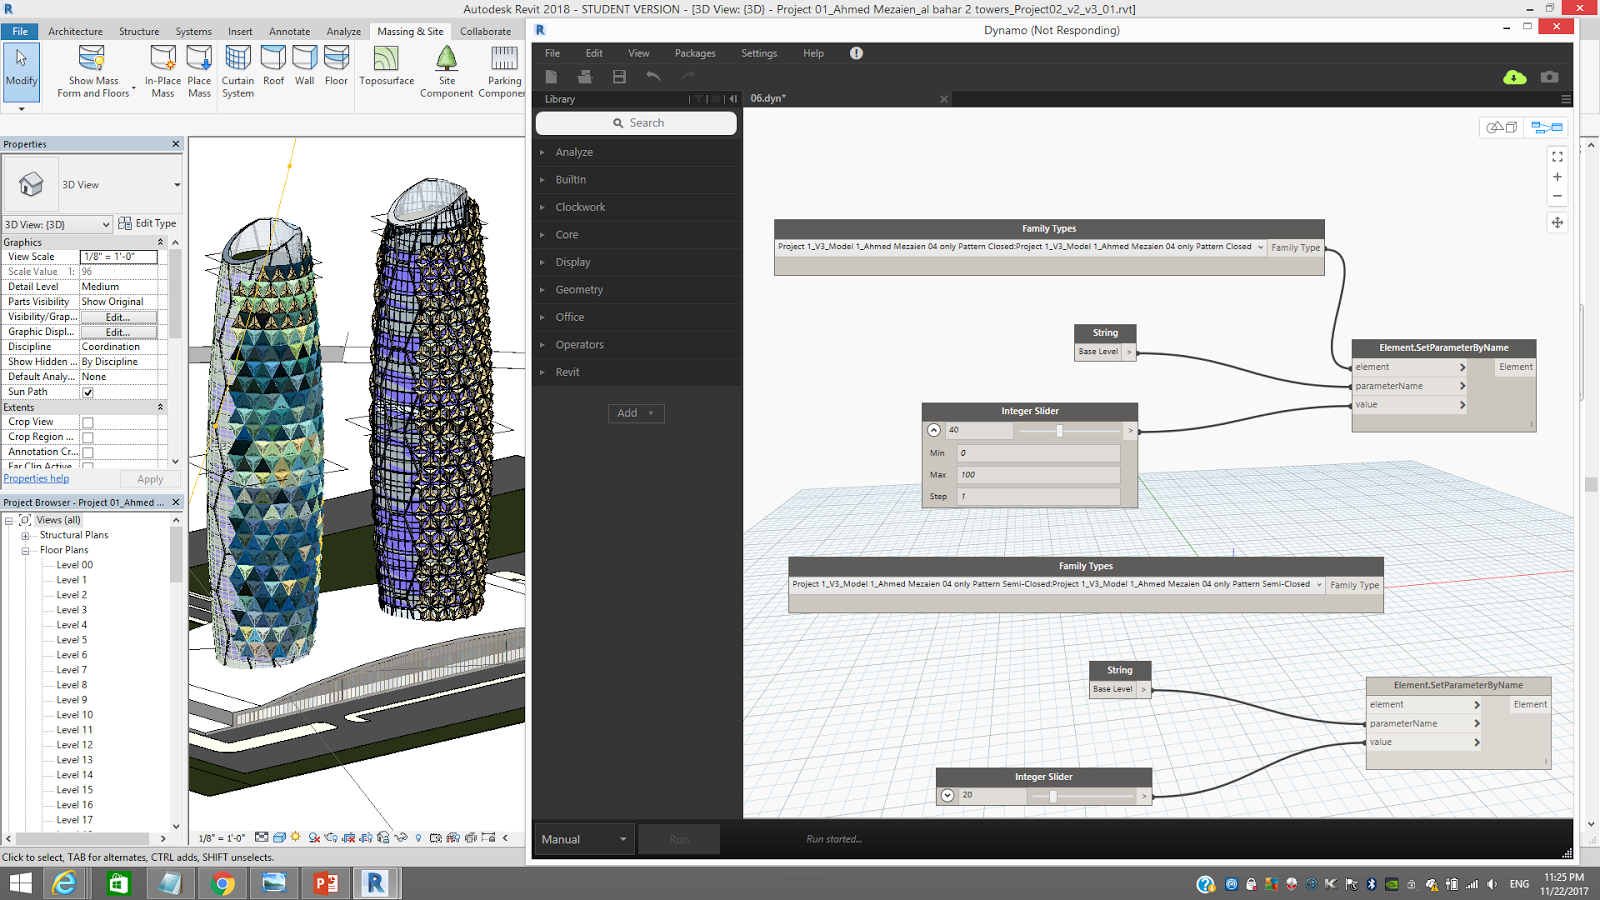Open the Manual run mode dropdown
The image size is (1600, 900).
pos(583,838)
